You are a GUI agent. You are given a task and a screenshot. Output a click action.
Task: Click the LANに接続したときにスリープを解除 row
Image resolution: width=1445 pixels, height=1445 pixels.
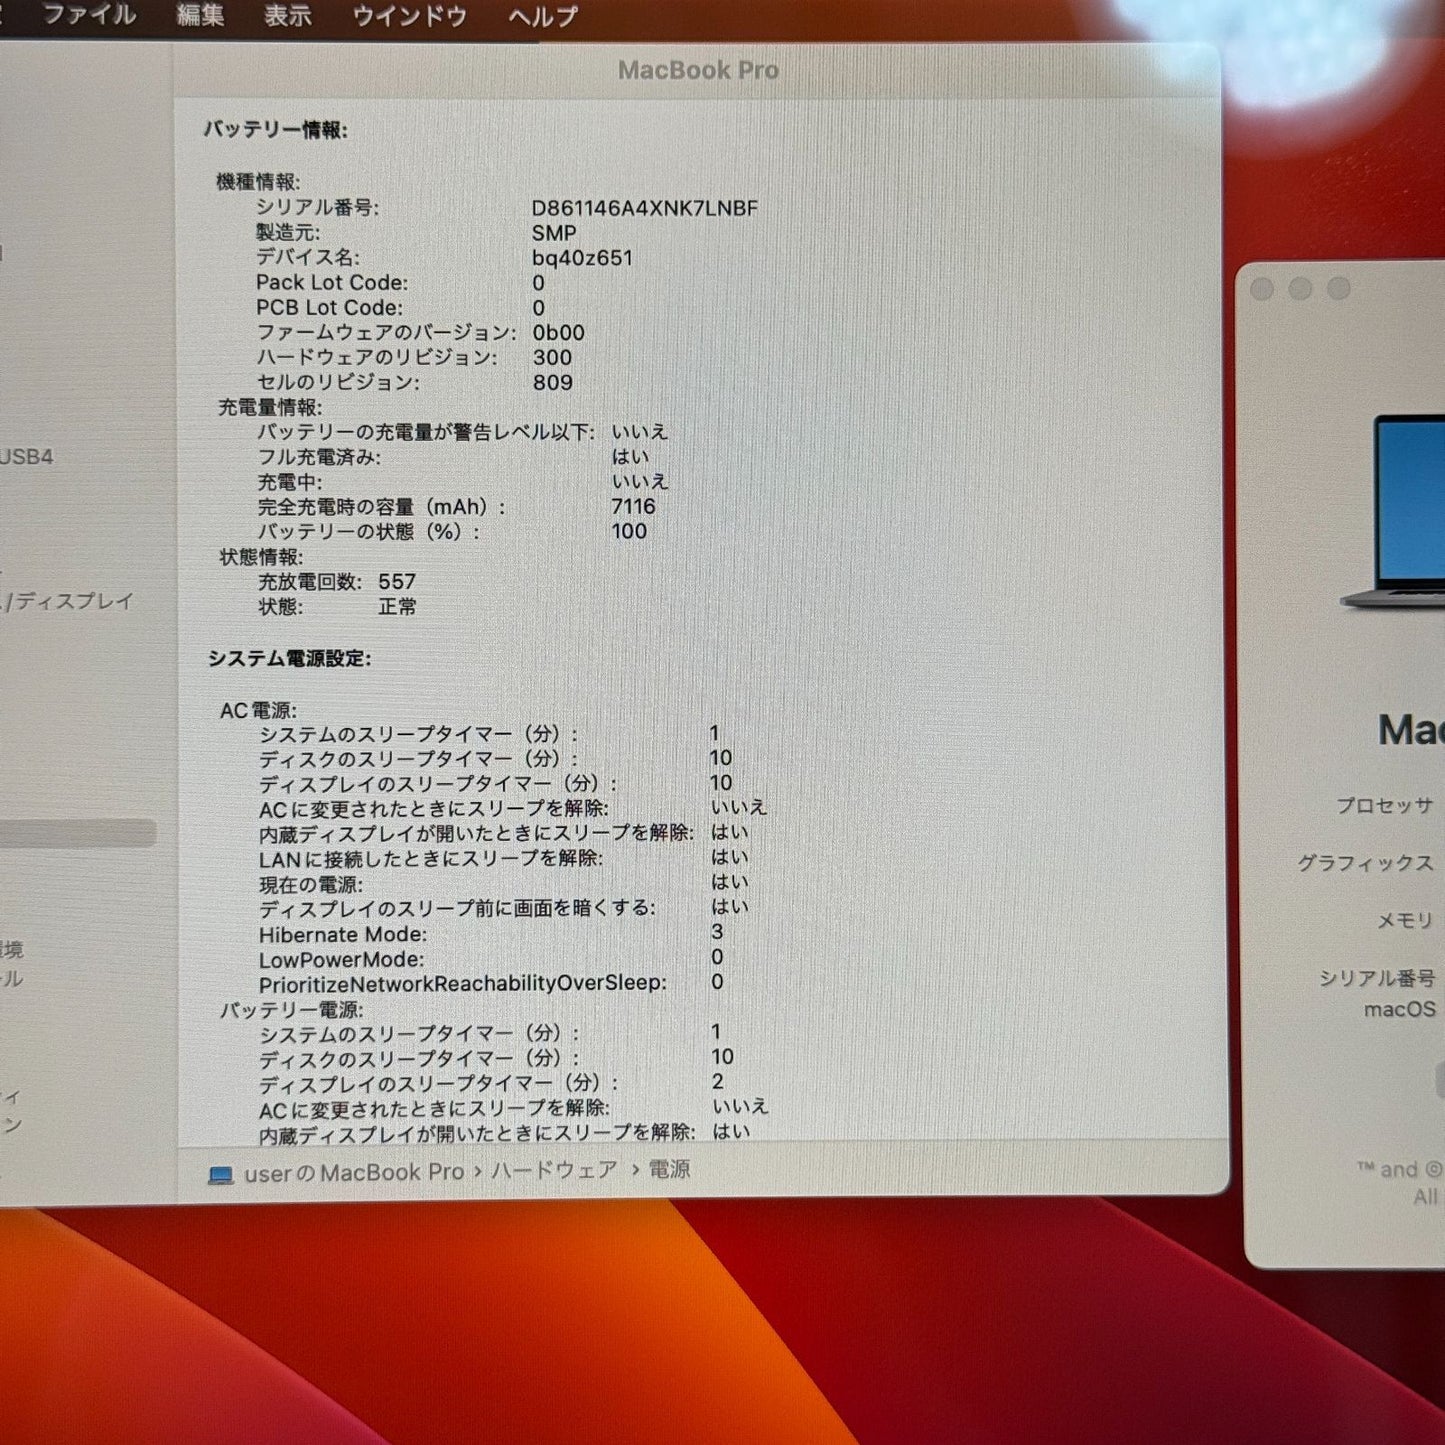pyautogui.click(x=503, y=858)
